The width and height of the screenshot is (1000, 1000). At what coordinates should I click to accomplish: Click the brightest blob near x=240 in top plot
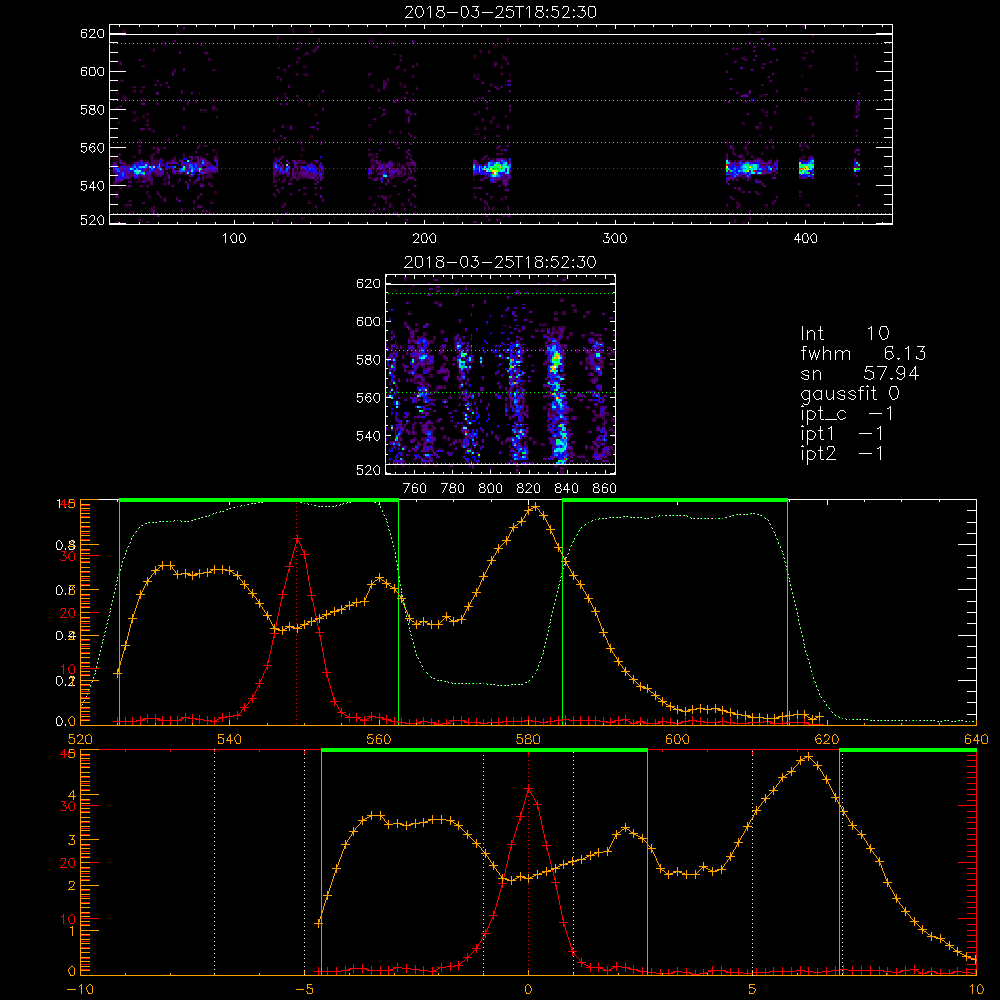[496, 169]
